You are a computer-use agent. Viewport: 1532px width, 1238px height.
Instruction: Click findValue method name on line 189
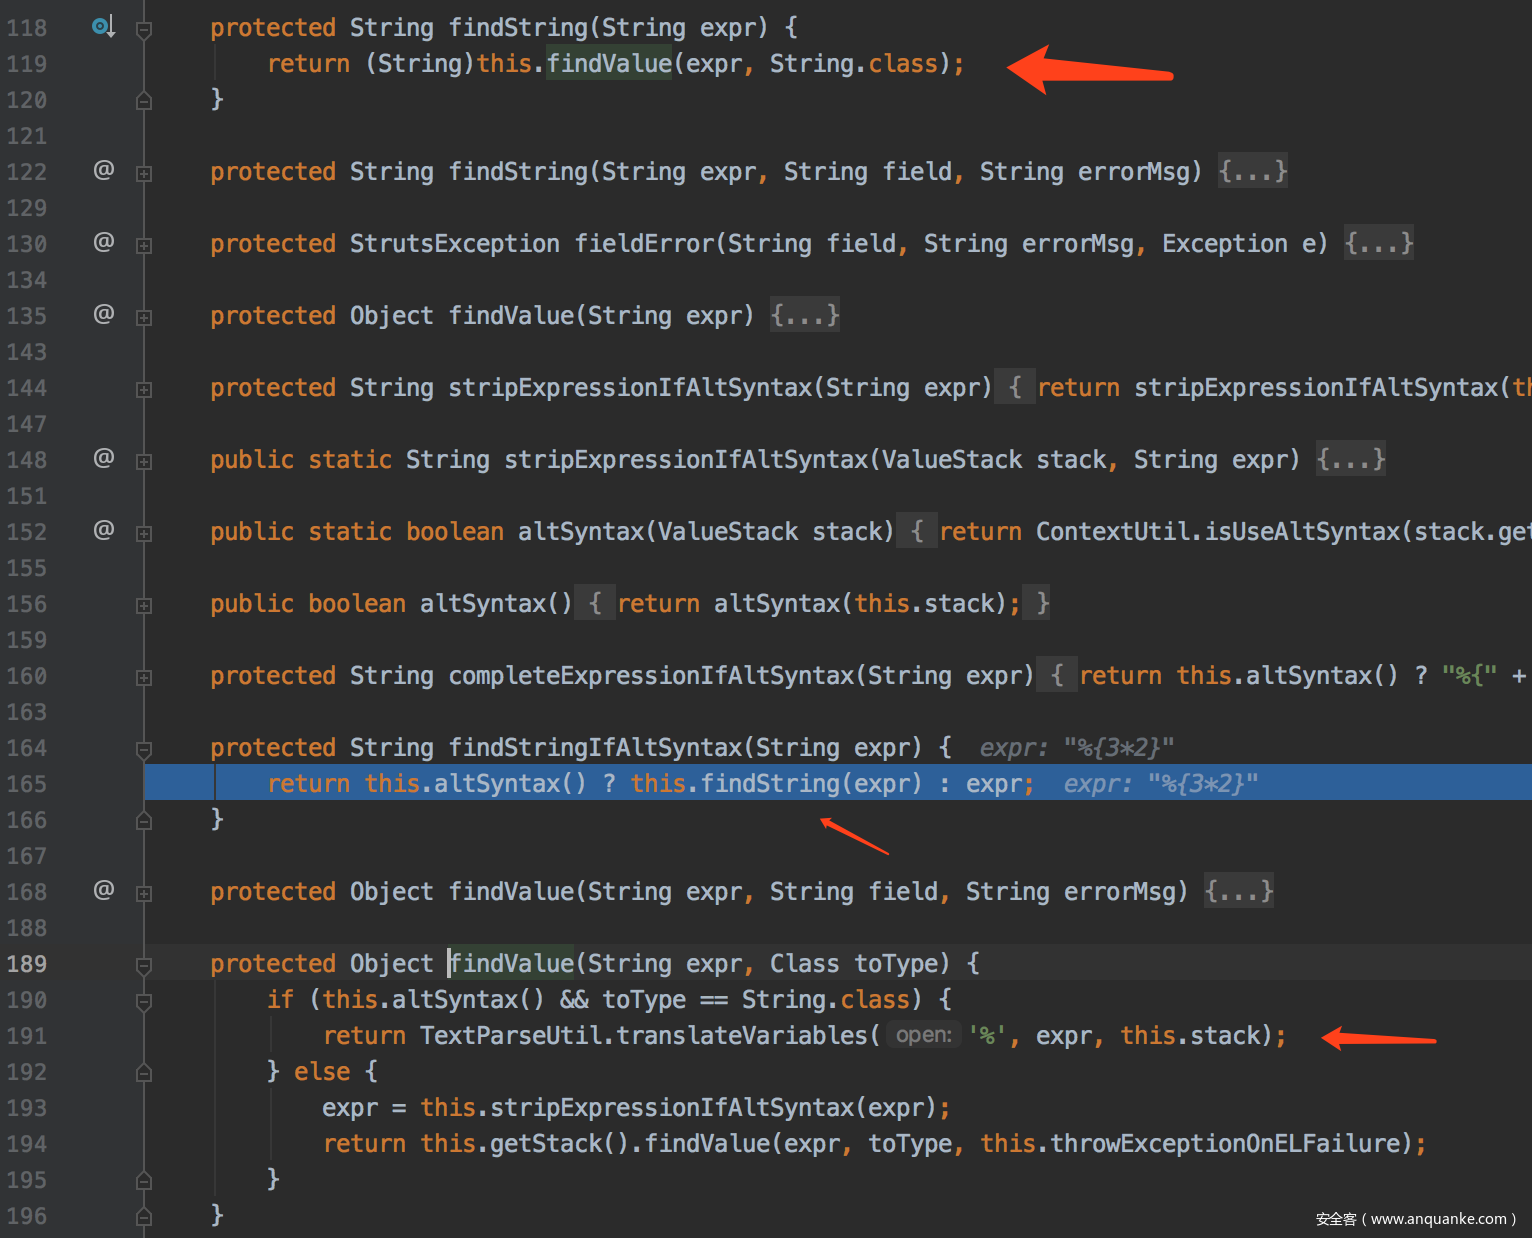[x=511, y=964]
